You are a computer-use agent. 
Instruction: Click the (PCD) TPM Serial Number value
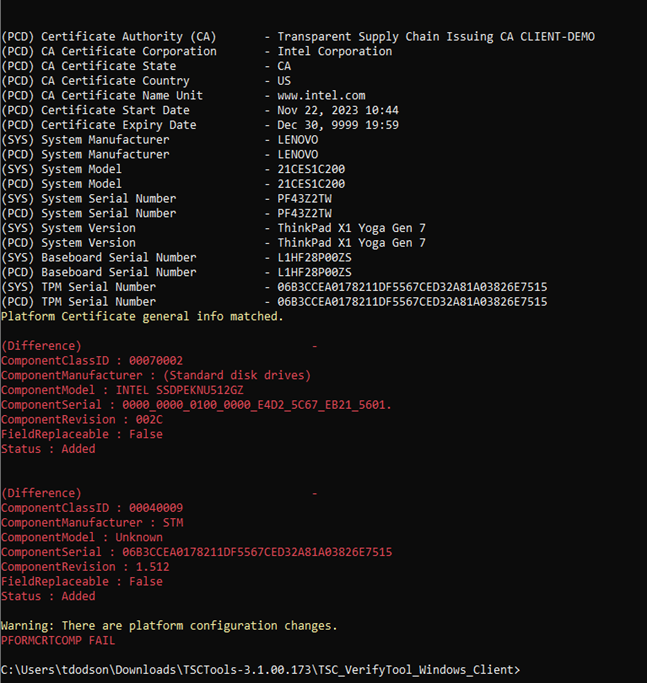pyautogui.click(x=412, y=302)
